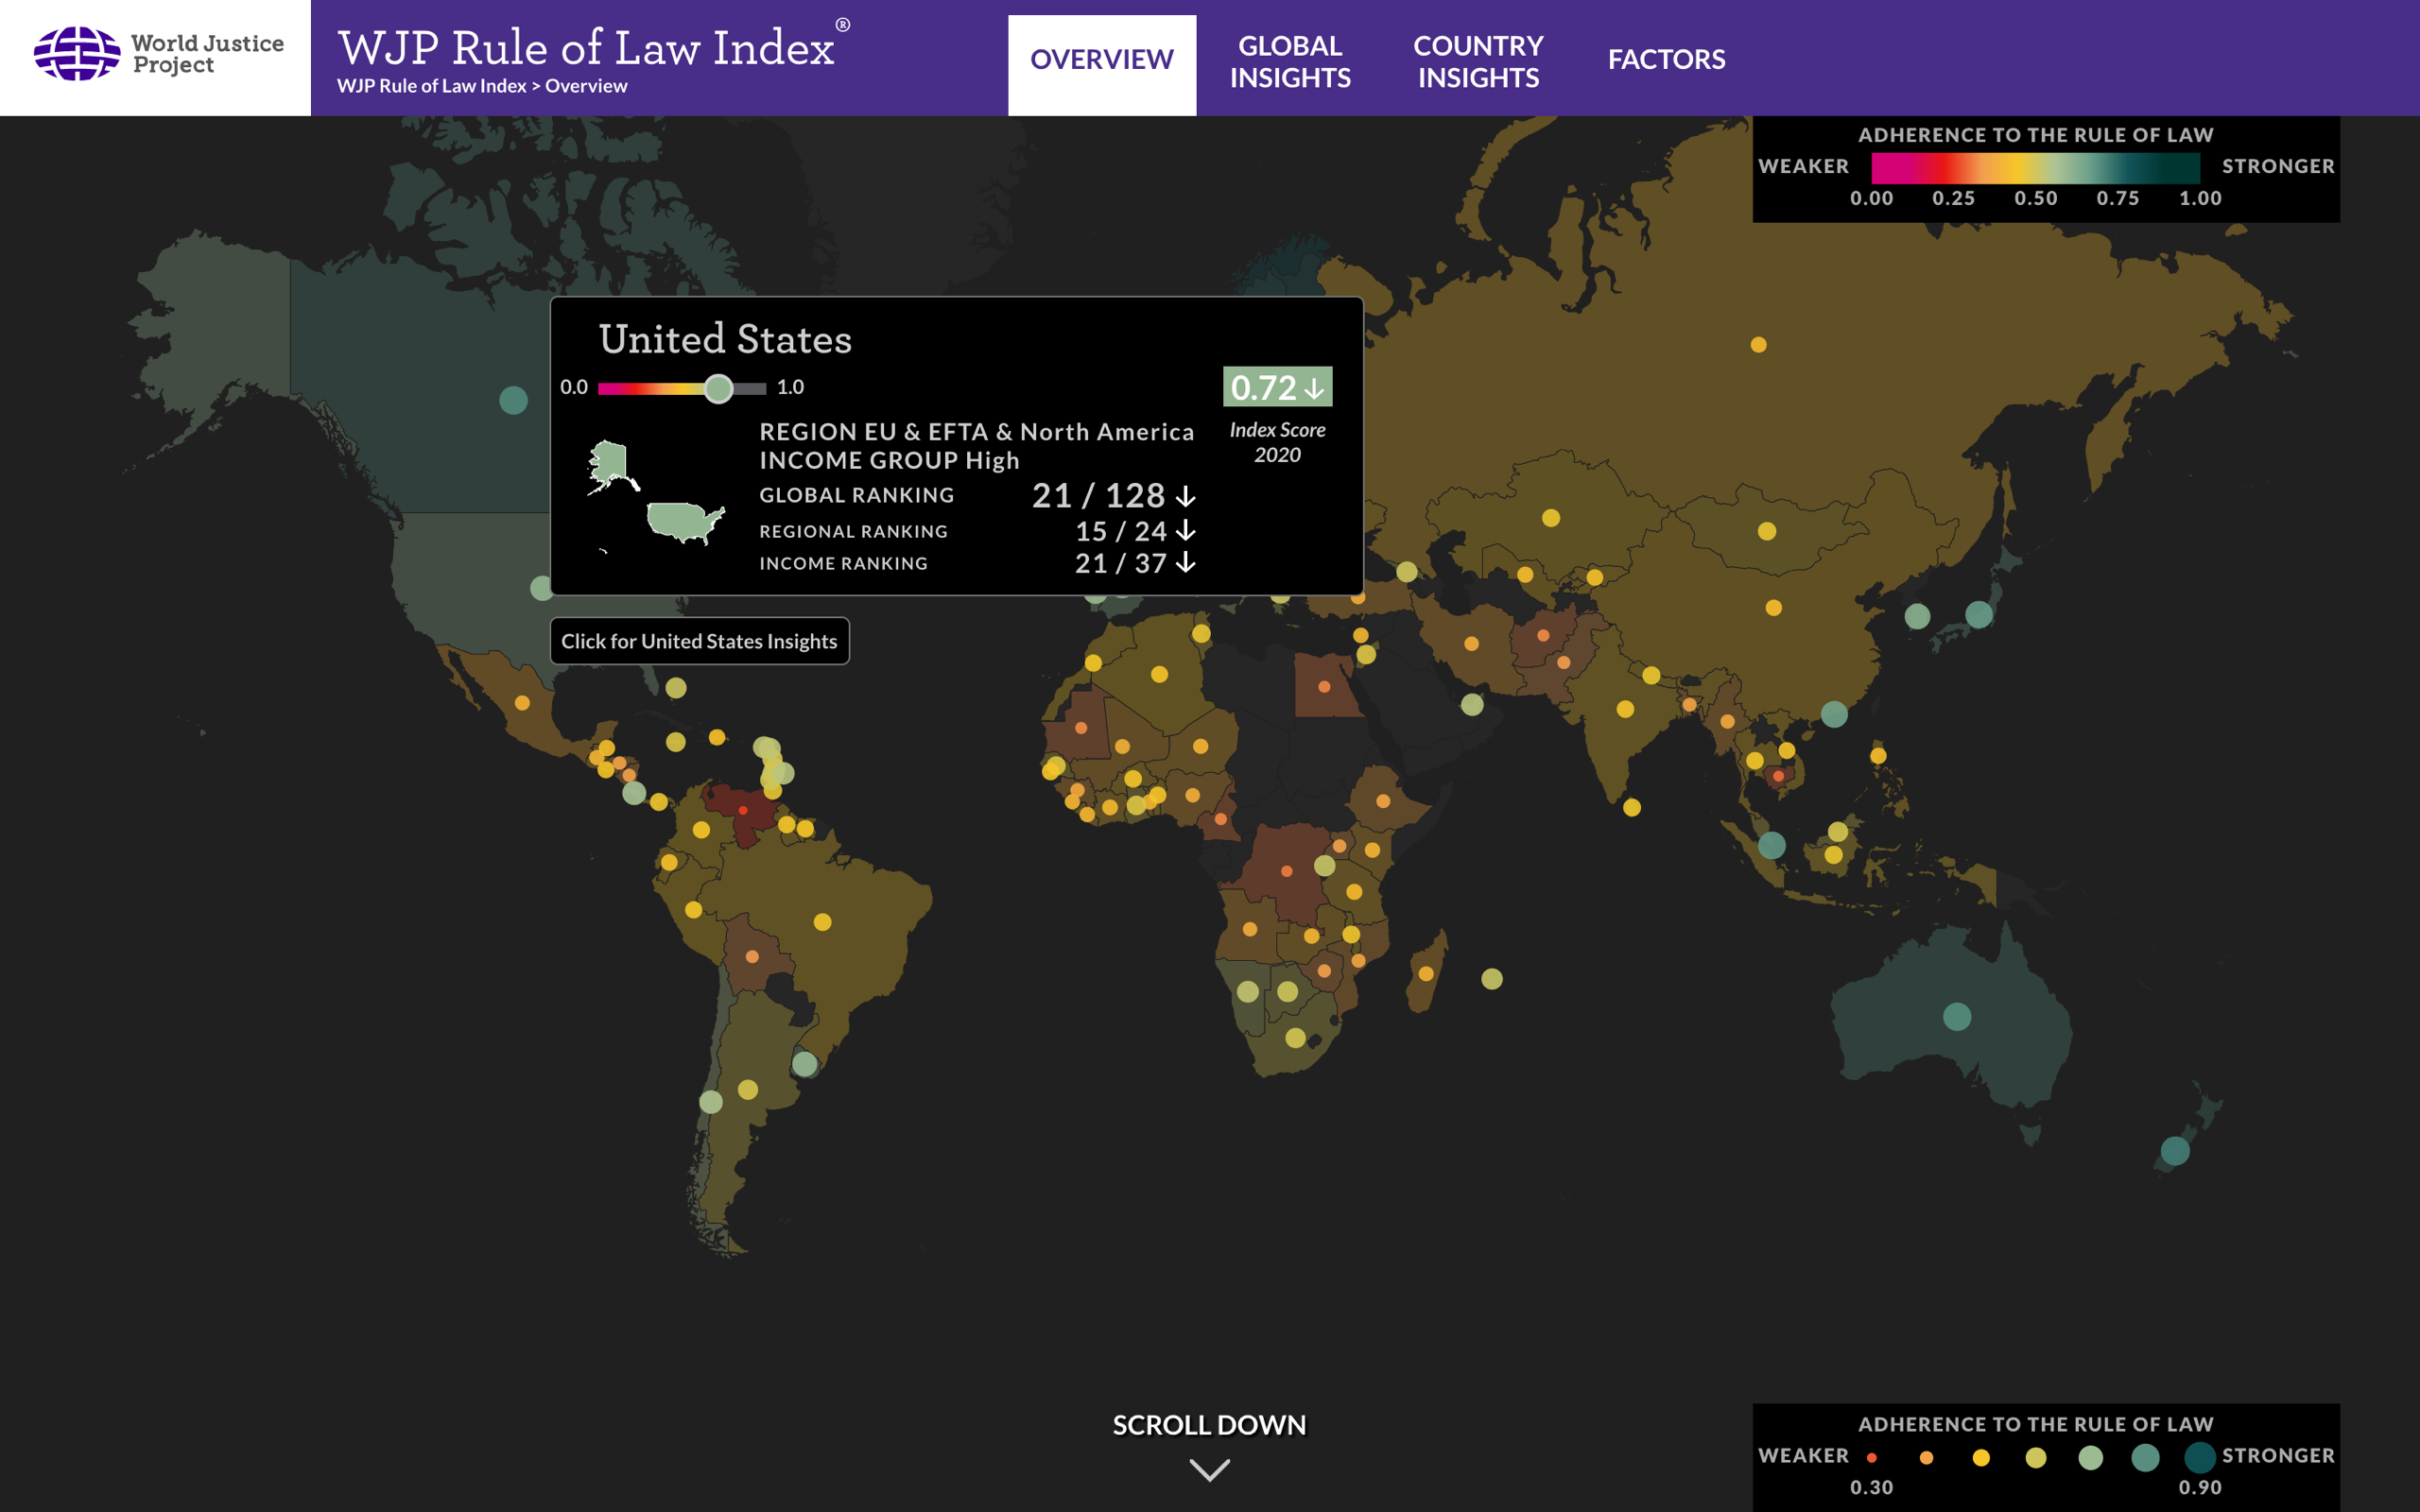This screenshot has width=2420, height=1512.
Task: Scroll down using the SCROLL DOWN button
Action: [x=1211, y=1469]
